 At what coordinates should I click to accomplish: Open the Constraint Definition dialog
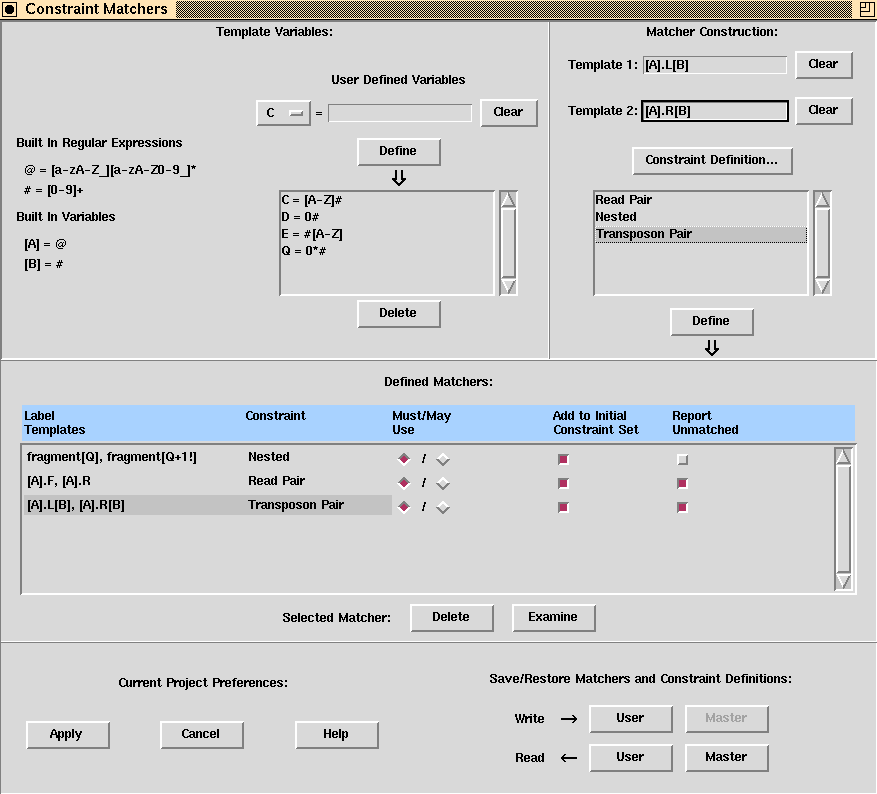(711, 160)
